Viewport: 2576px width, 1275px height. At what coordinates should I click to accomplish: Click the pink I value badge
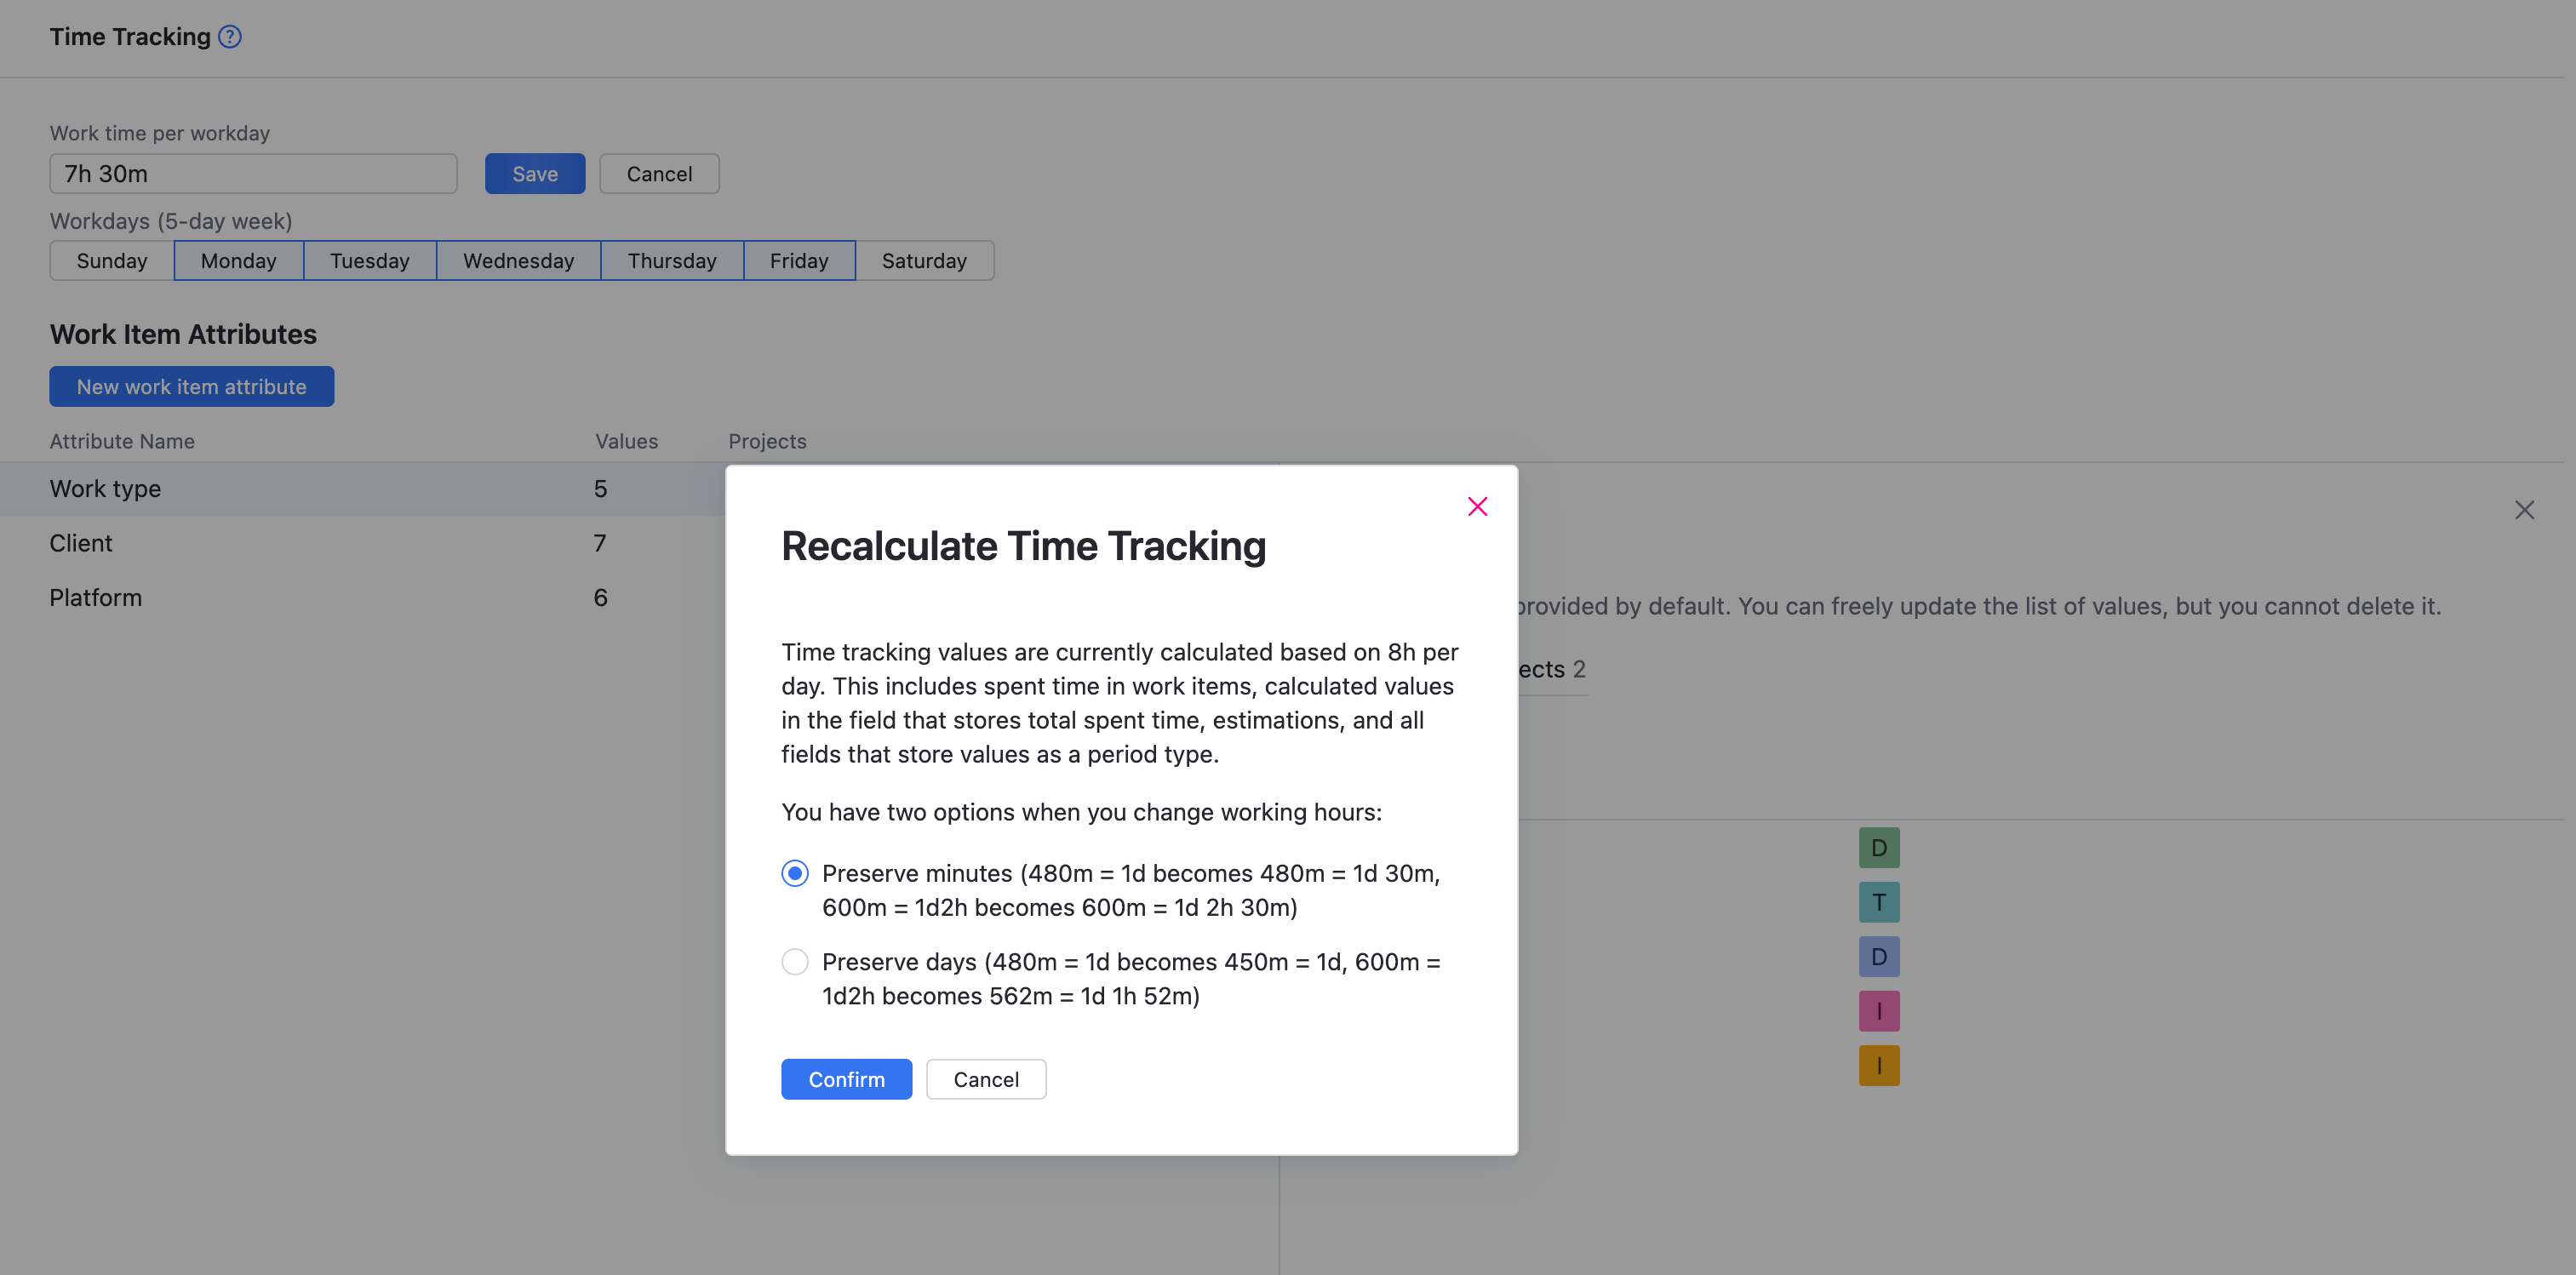pos(1878,1010)
